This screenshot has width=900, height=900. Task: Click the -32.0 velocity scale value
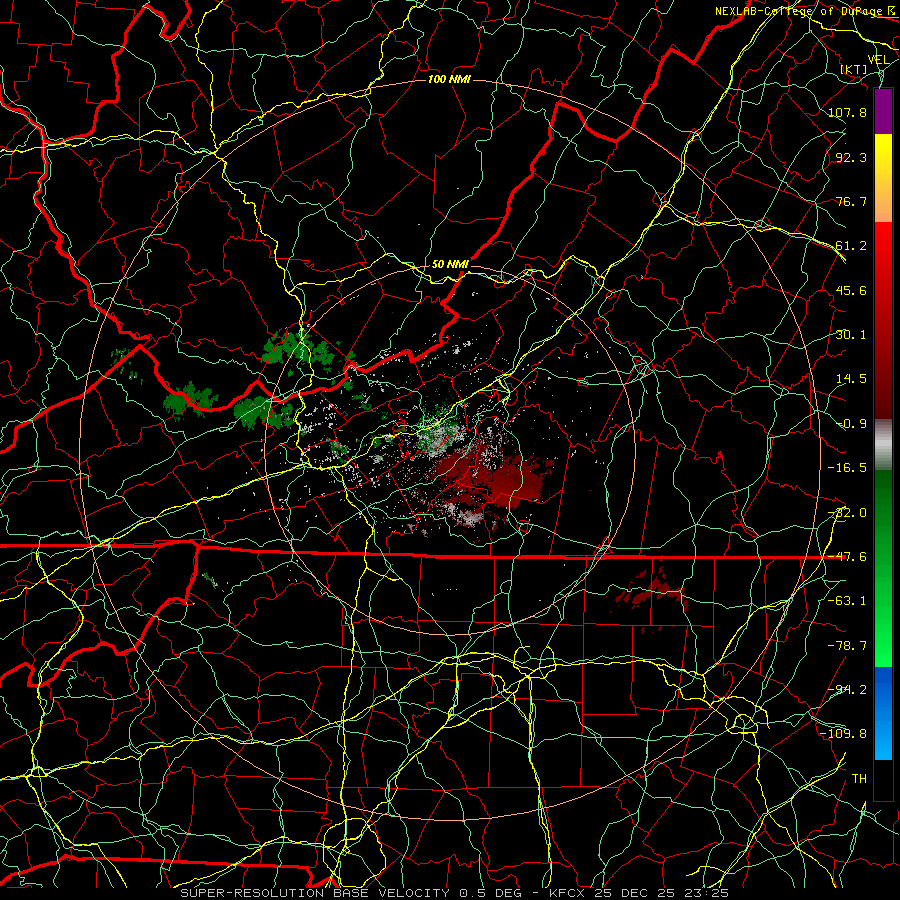pyautogui.click(x=847, y=513)
